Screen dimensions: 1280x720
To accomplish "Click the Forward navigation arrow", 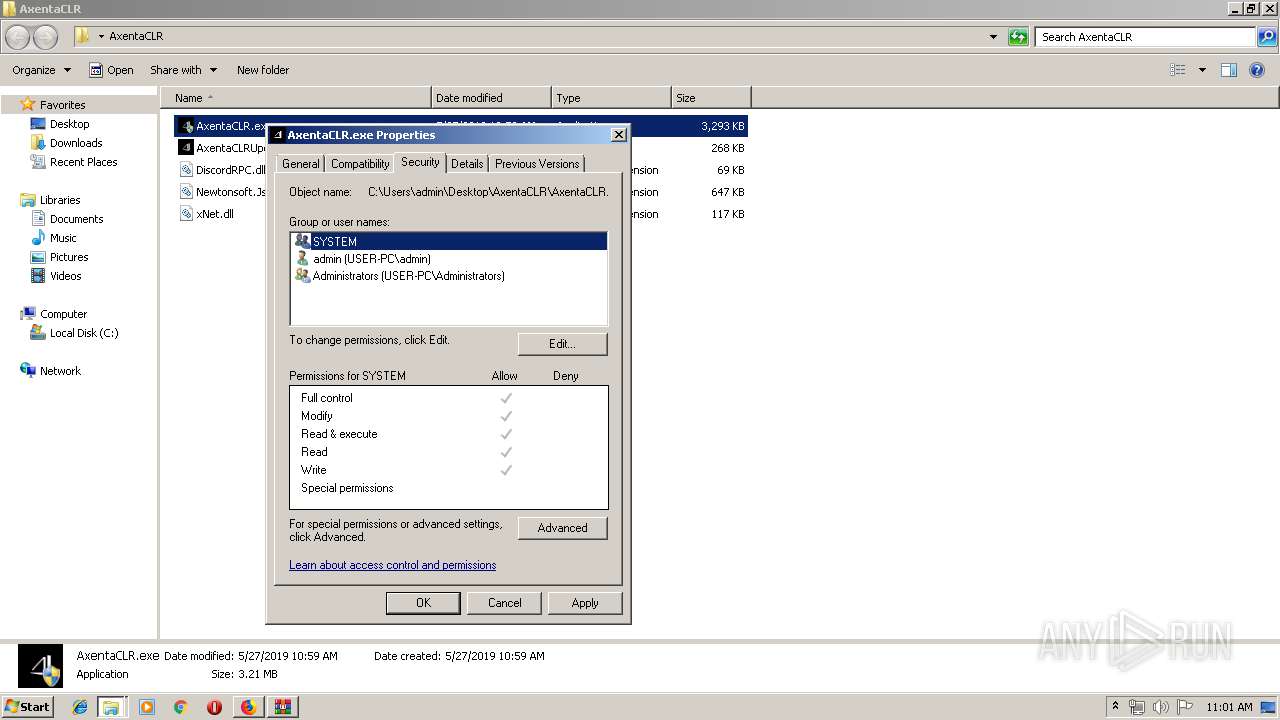I will 46,37.
